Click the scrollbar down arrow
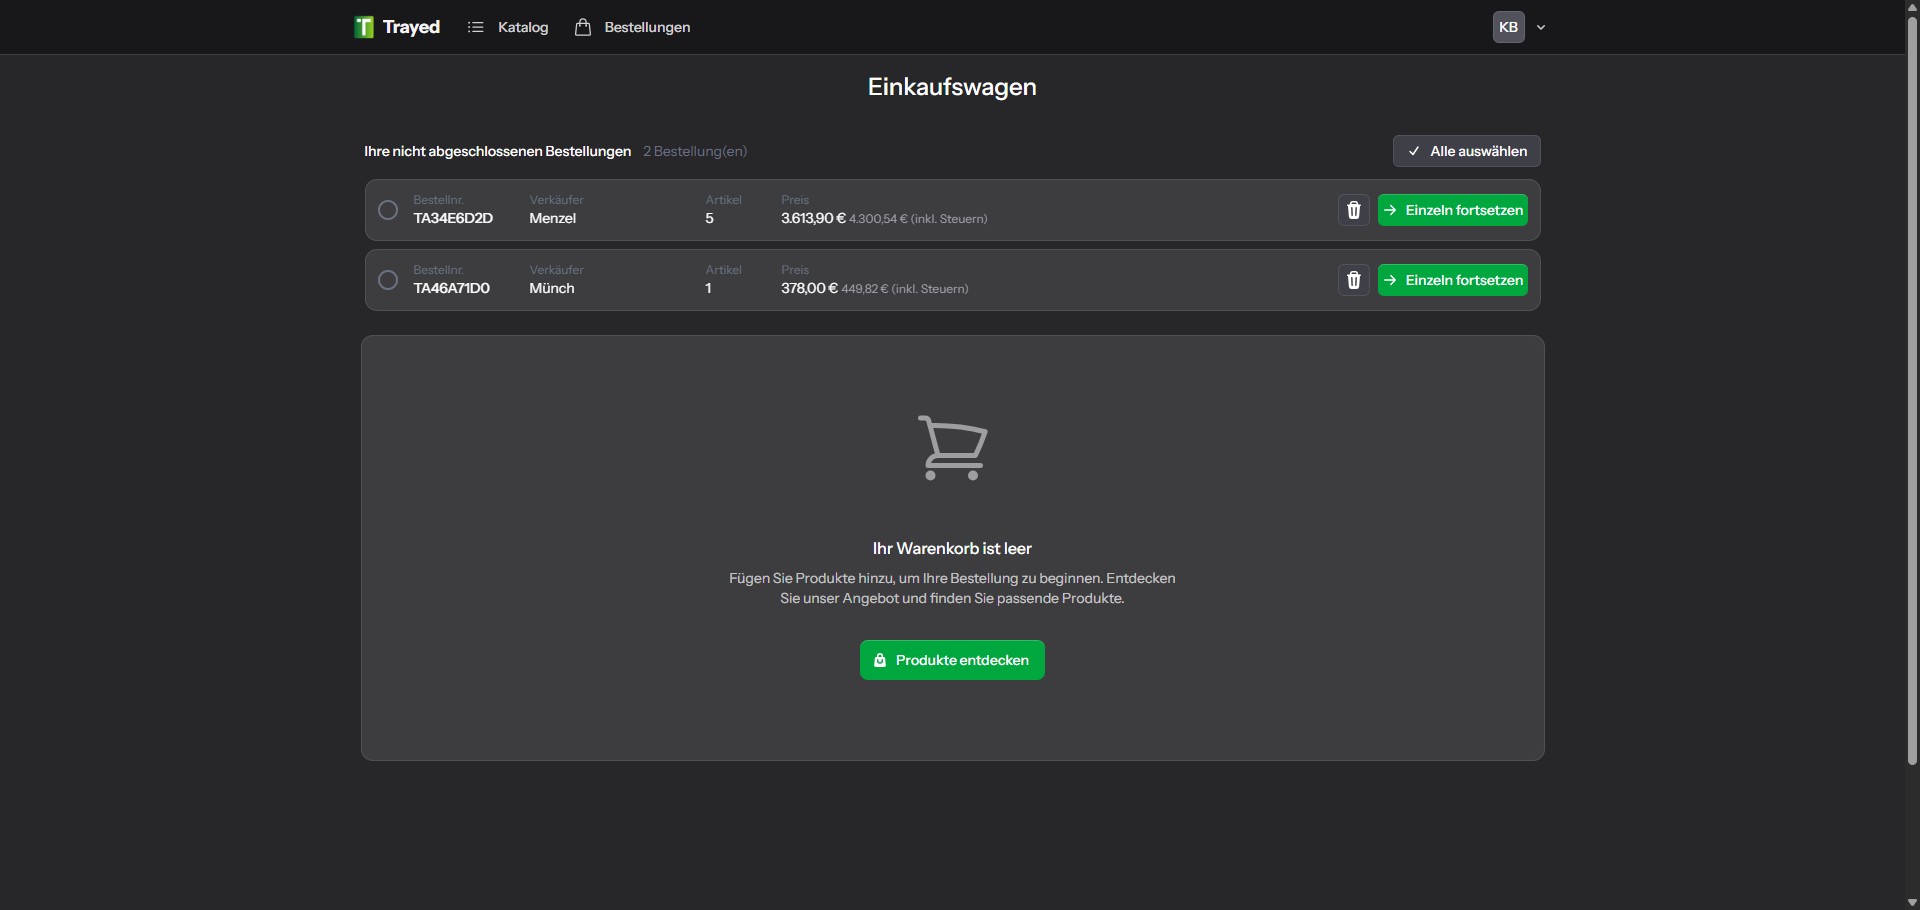This screenshot has width=1920, height=910. click(1911, 902)
